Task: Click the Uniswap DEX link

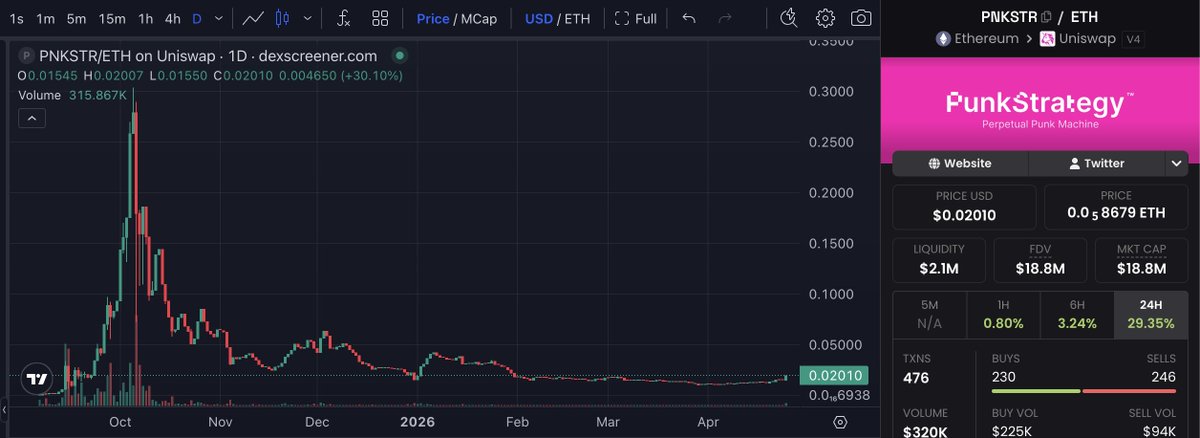Action: [x=1076, y=39]
